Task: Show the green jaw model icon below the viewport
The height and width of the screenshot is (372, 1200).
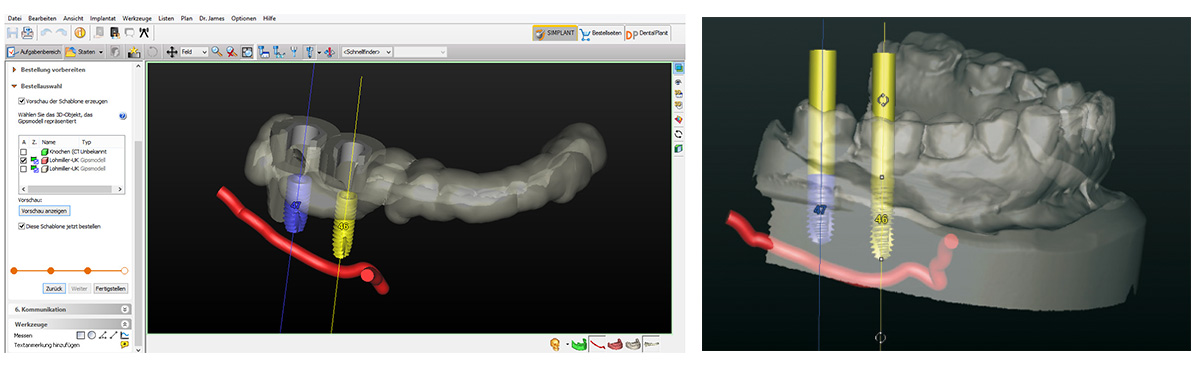Action: (580, 344)
